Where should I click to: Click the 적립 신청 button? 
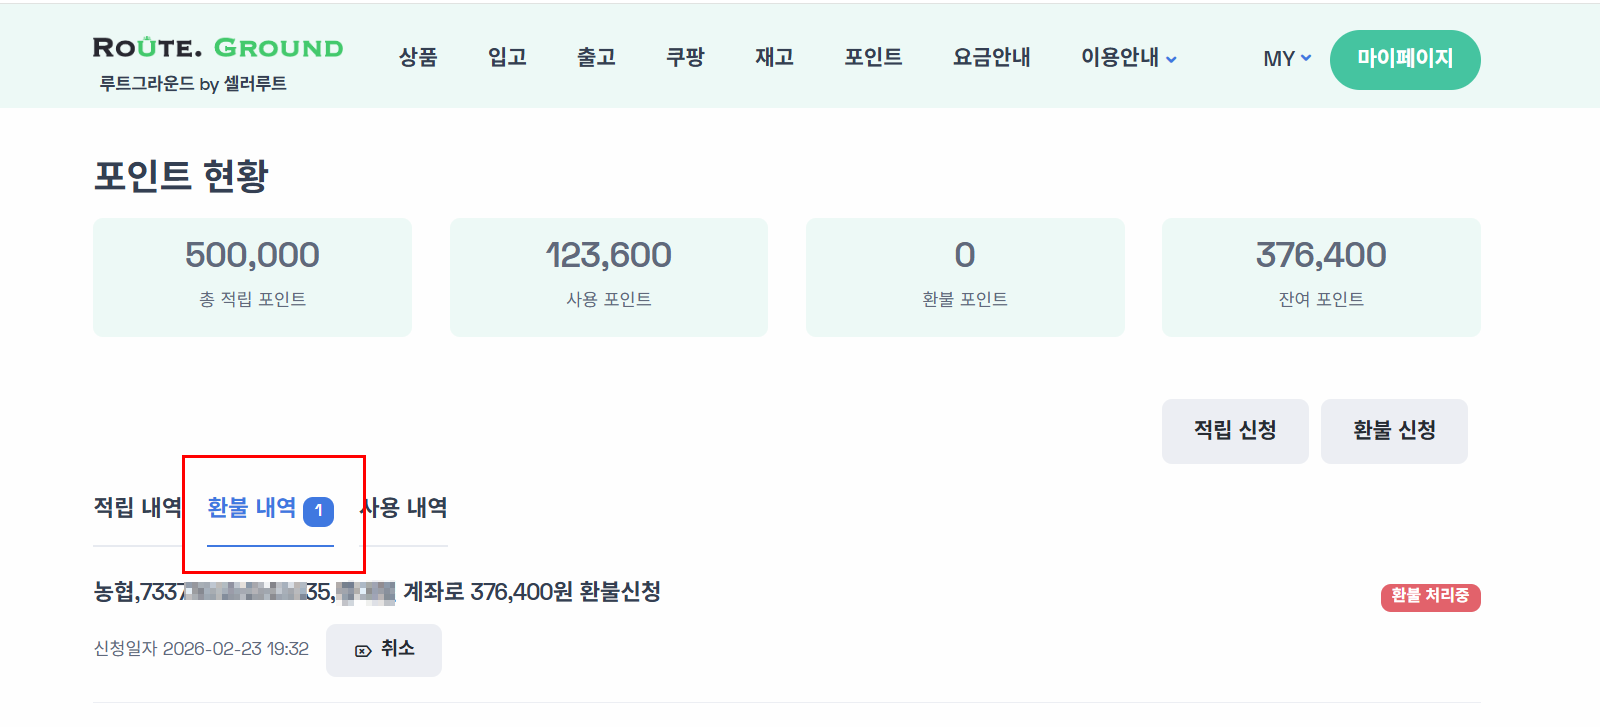click(1235, 431)
